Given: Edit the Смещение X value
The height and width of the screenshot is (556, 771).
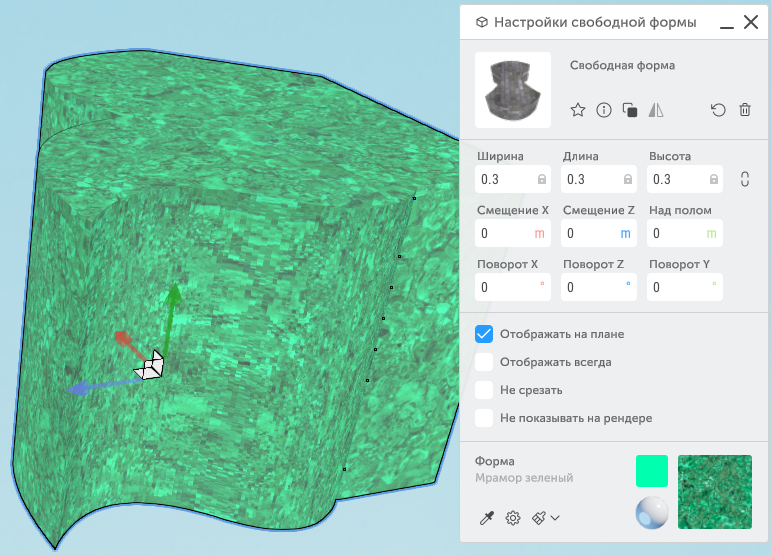Looking at the screenshot, I should click(513, 233).
